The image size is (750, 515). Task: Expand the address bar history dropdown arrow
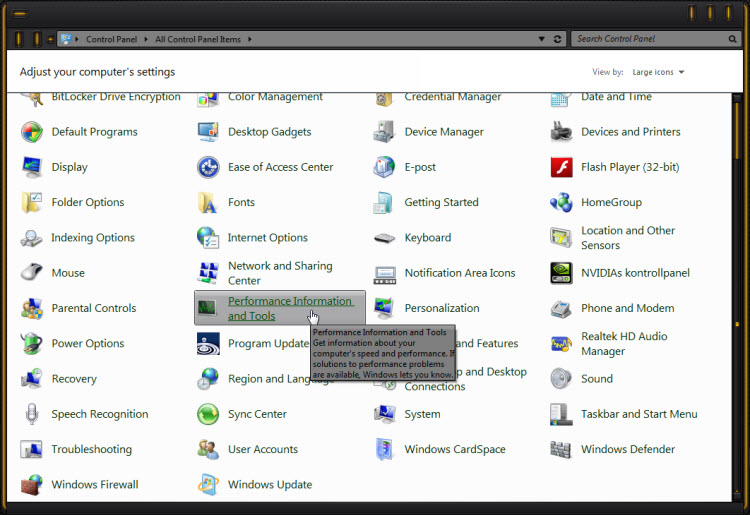point(541,39)
